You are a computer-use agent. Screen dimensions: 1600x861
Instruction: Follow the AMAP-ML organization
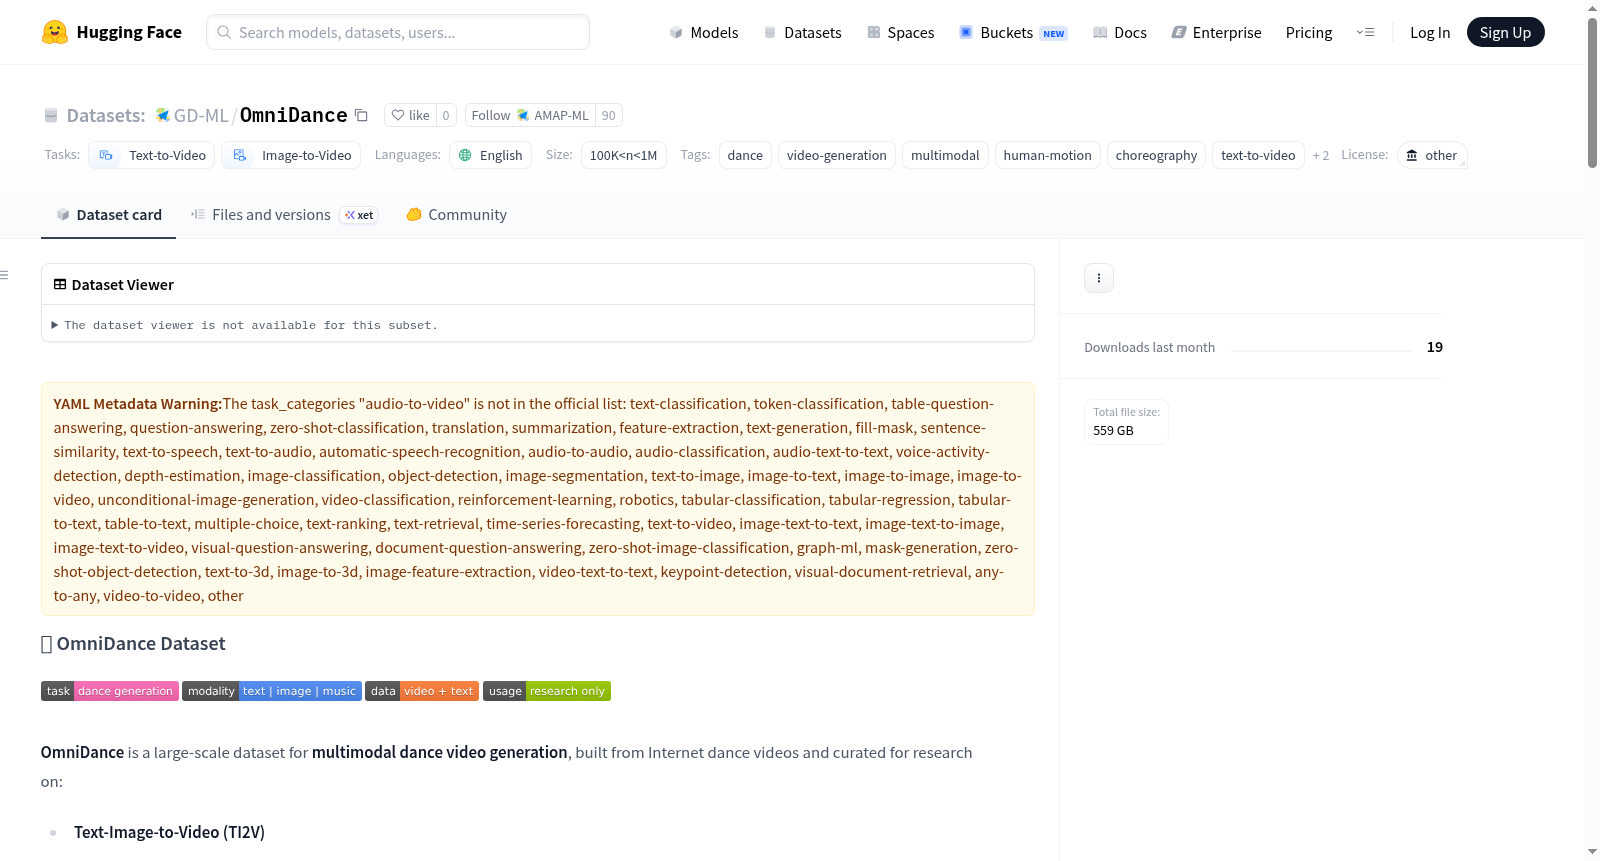click(x=530, y=115)
